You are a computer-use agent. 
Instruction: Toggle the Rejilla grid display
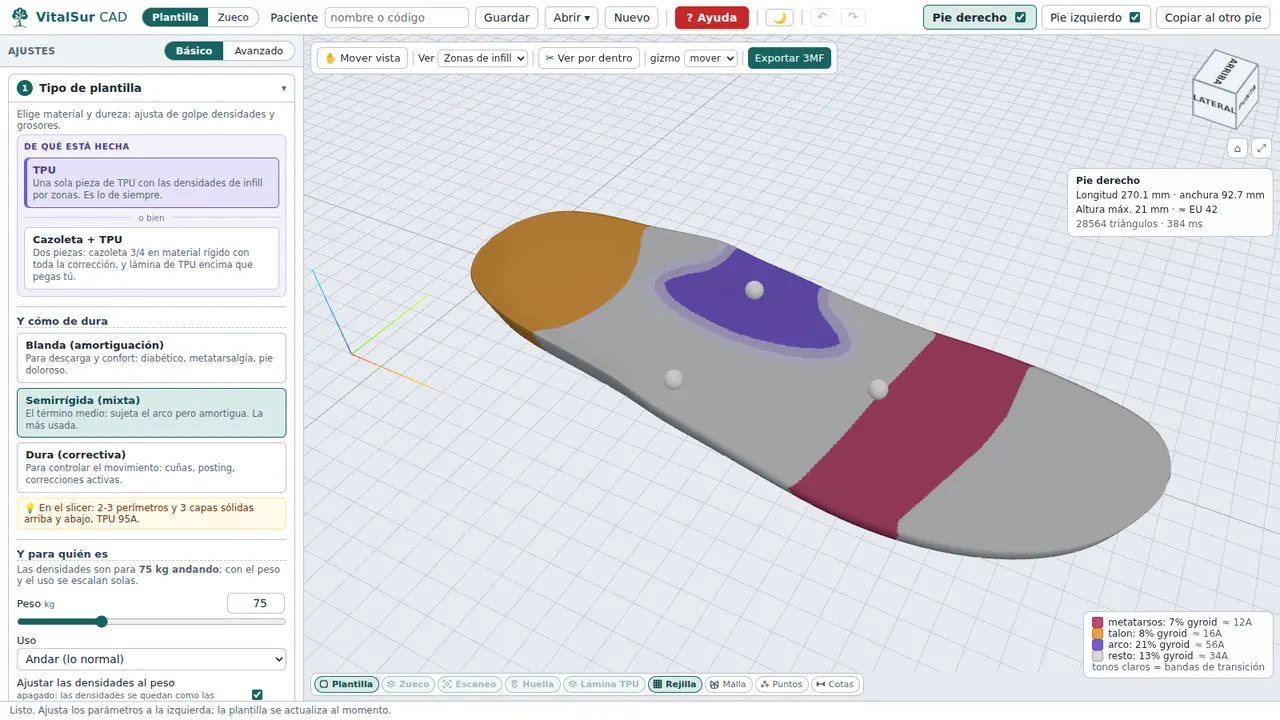click(x=675, y=685)
